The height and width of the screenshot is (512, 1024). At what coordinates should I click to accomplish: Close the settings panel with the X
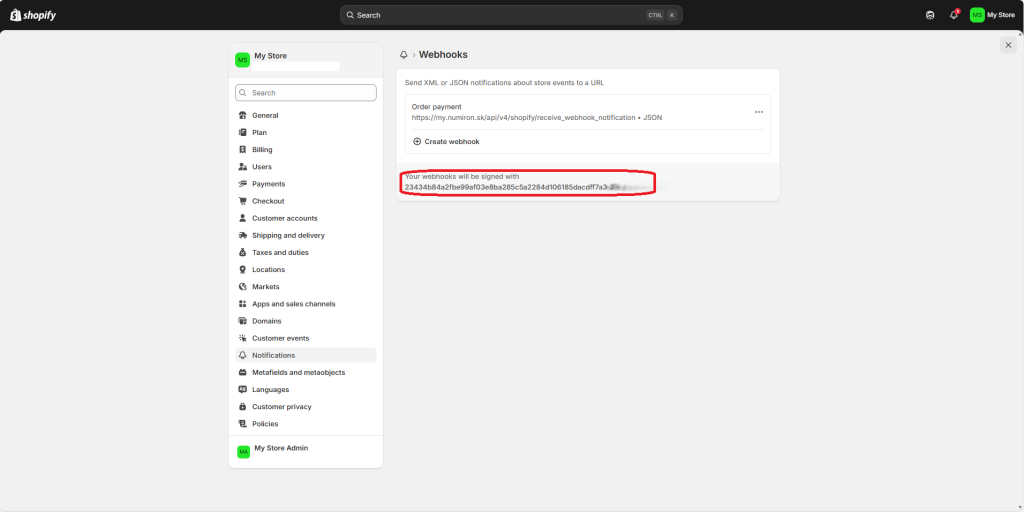coord(1008,45)
